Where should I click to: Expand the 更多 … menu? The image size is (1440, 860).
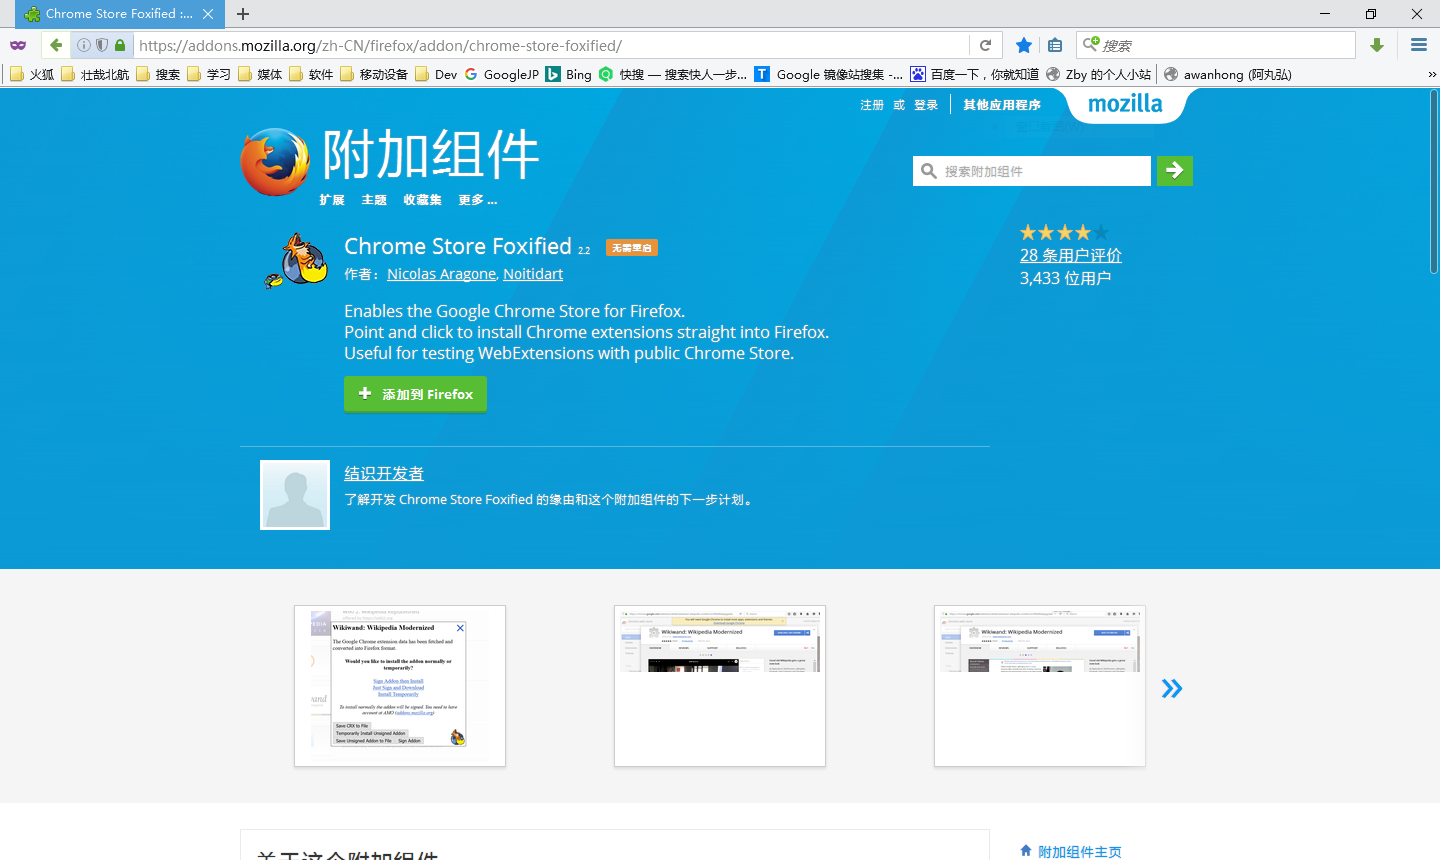pos(477,199)
